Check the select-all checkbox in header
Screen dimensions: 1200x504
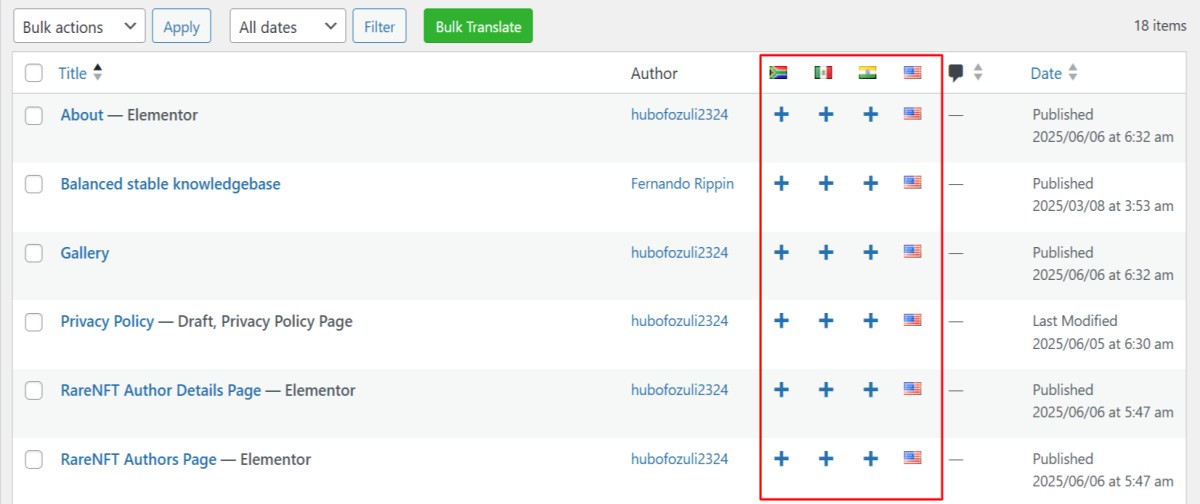pyautogui.click(x=34, y=73)
